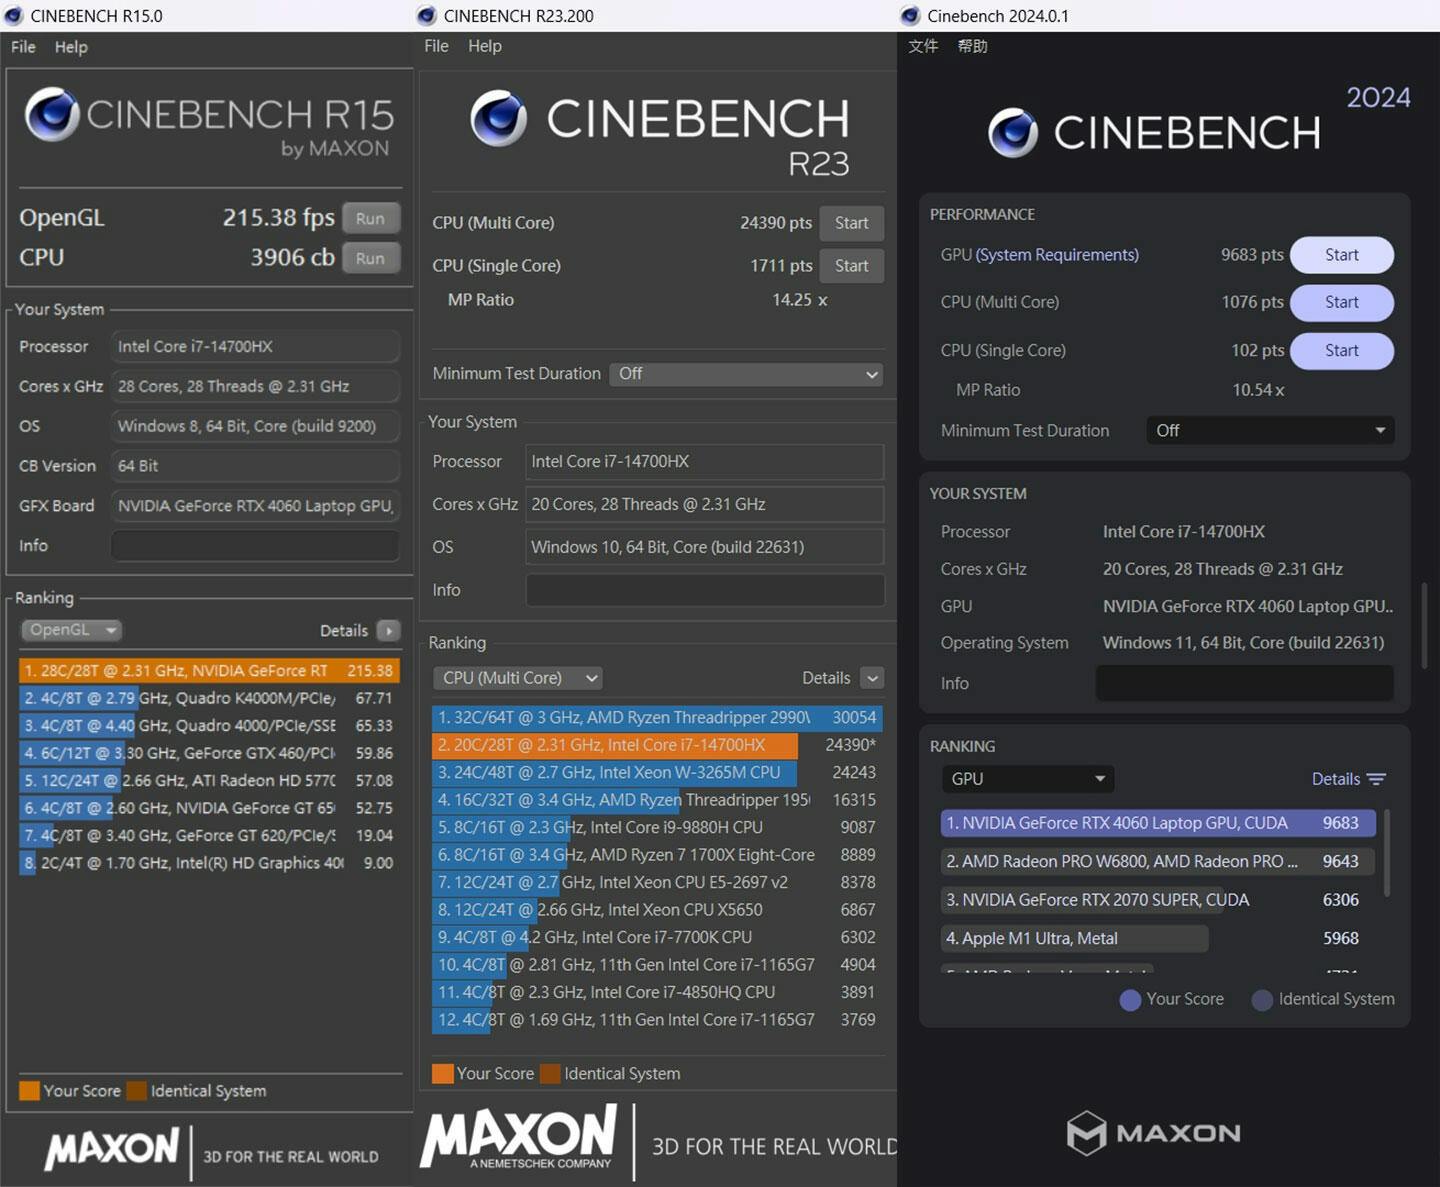Select the ATI Radeon HD ranking row in R15
Viewport: 1440px width, 1187px height.
(209, 780)
